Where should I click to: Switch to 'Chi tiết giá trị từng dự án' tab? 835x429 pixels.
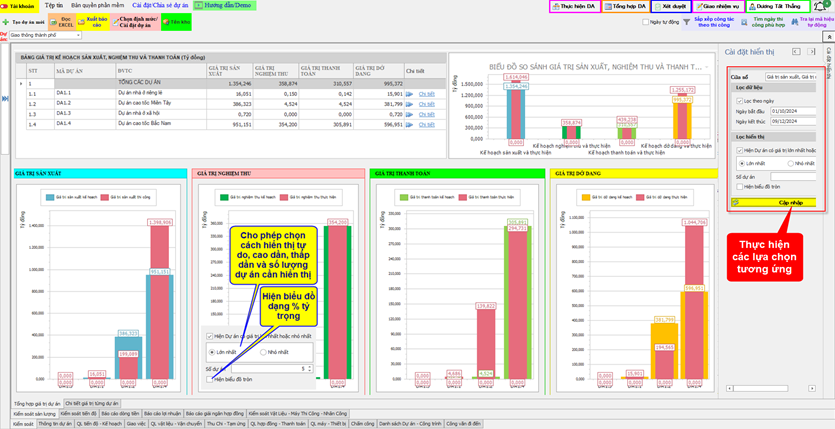coord(91,403)
